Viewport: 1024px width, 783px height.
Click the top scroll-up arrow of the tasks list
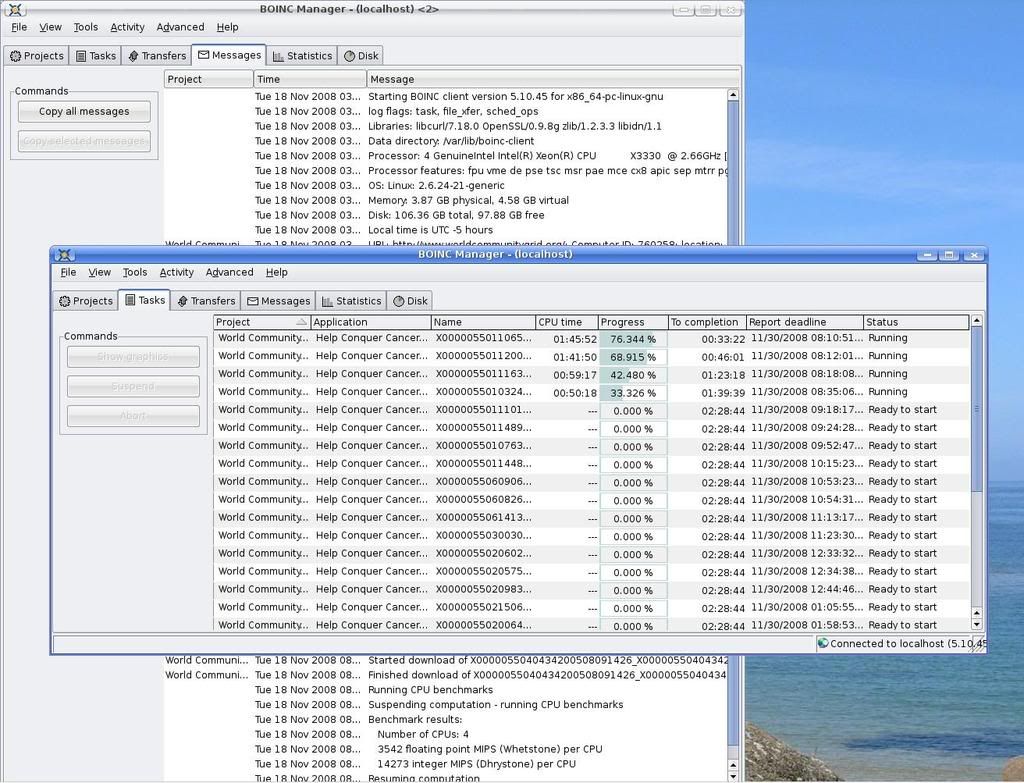point(976,321)
